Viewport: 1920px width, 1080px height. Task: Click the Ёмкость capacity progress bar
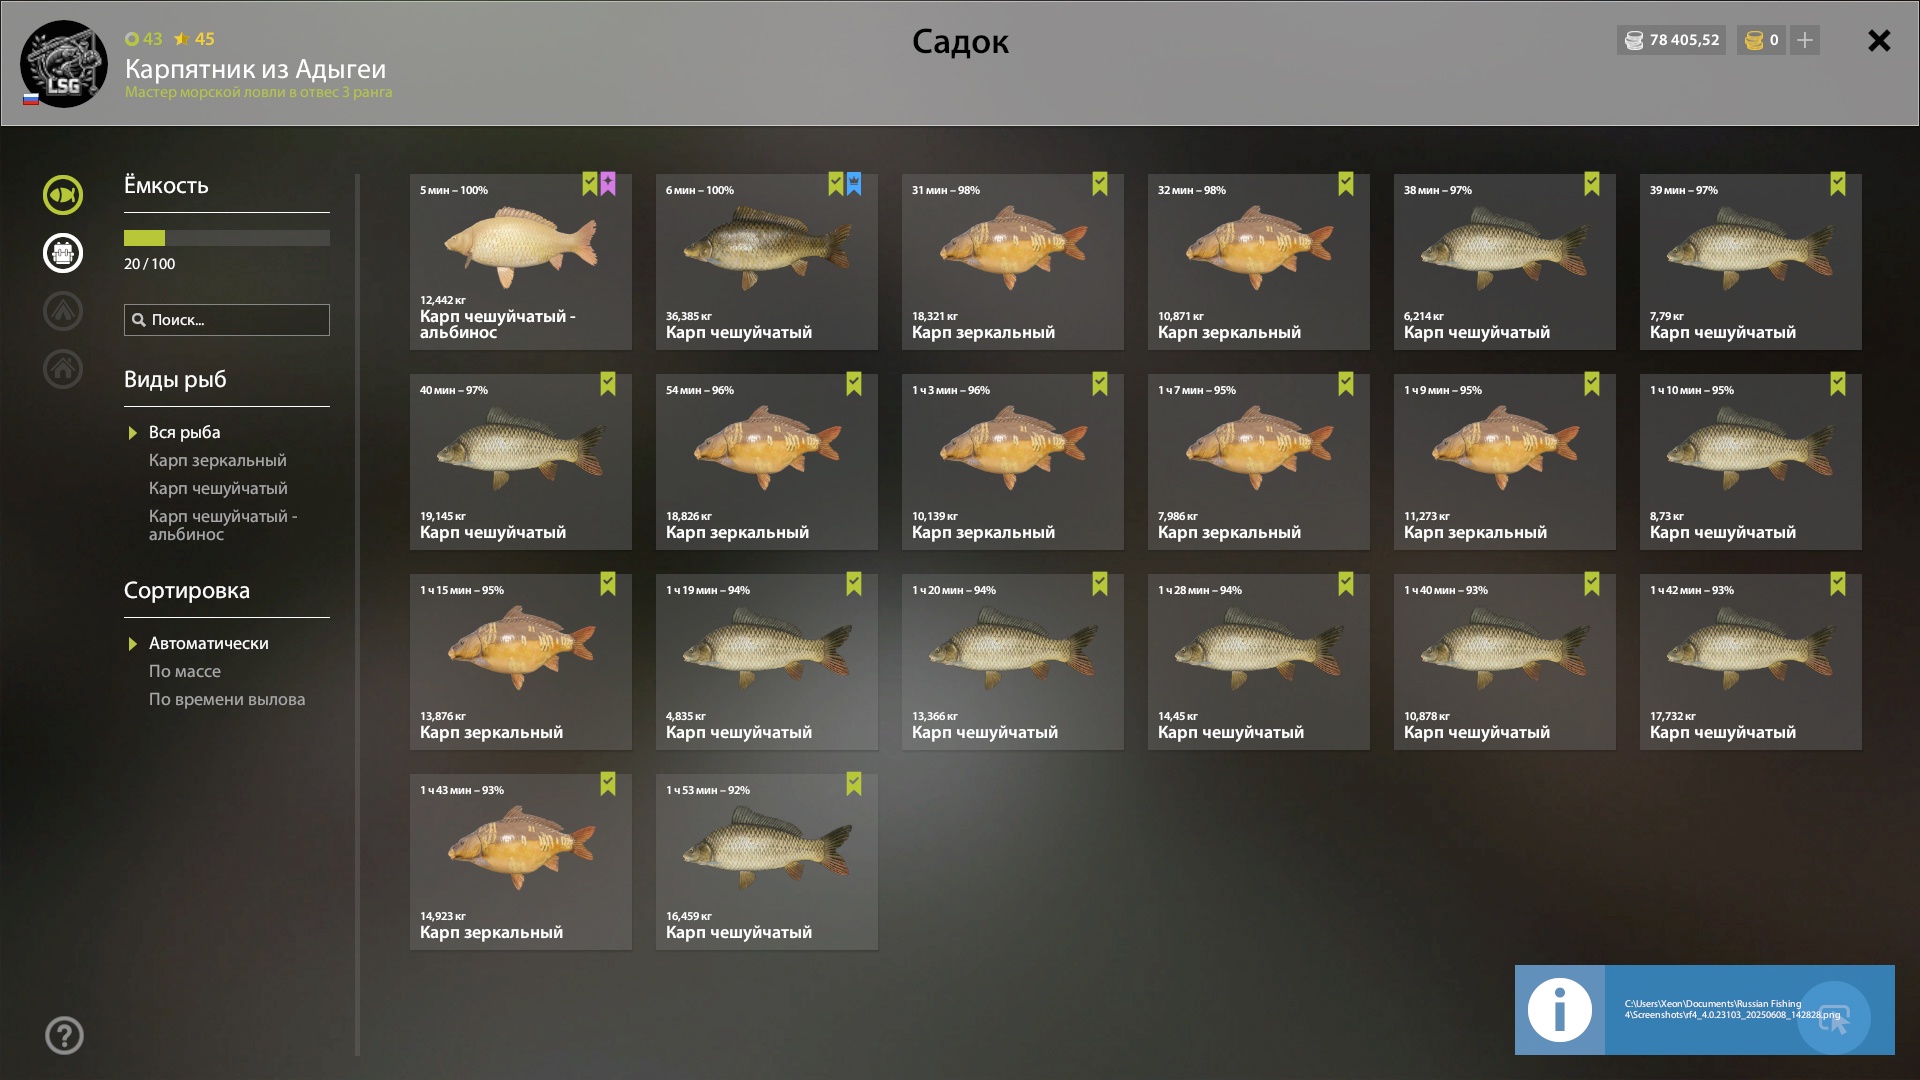pos(227,238)
